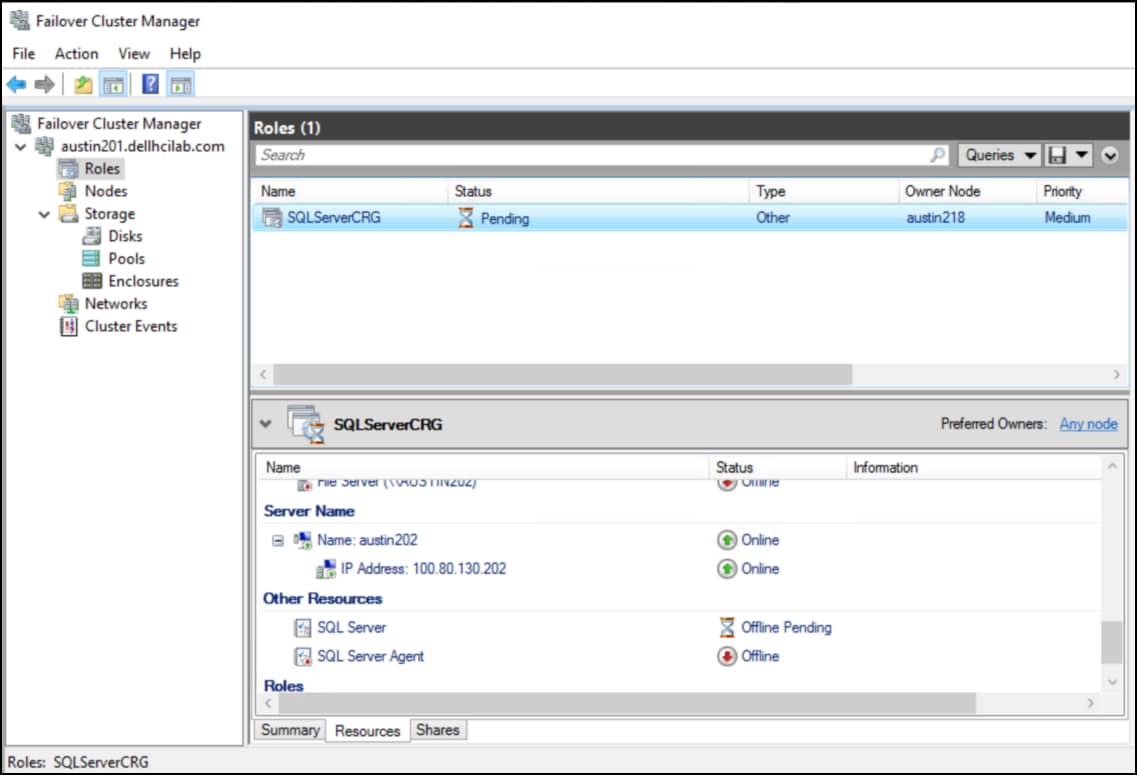Click the Networks tree icon

coord(69,304)
